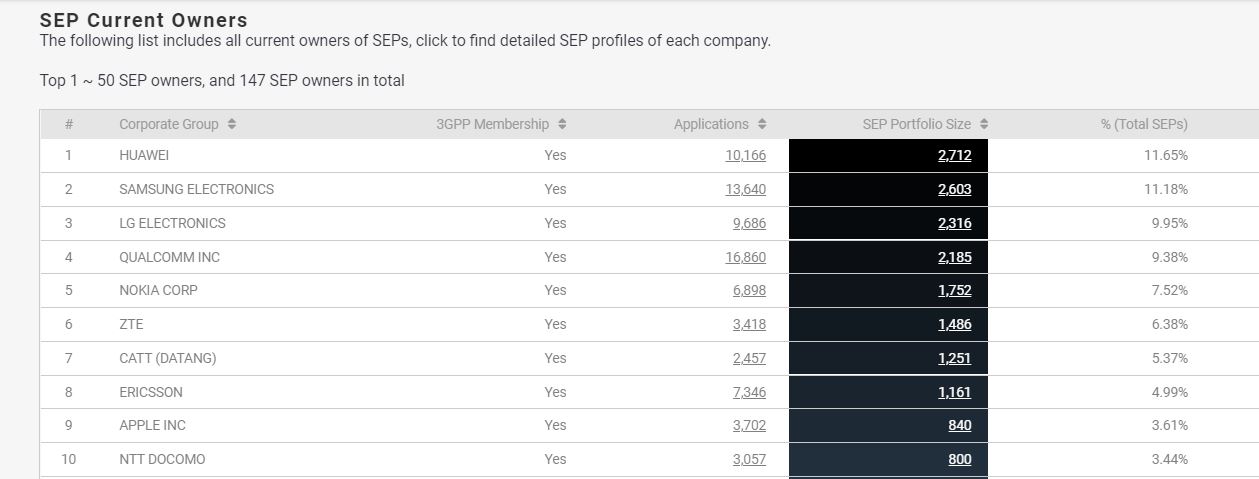Select LG ELECTRONICS corporate group name
This screenshot has width=1259, height=479.
172,223
